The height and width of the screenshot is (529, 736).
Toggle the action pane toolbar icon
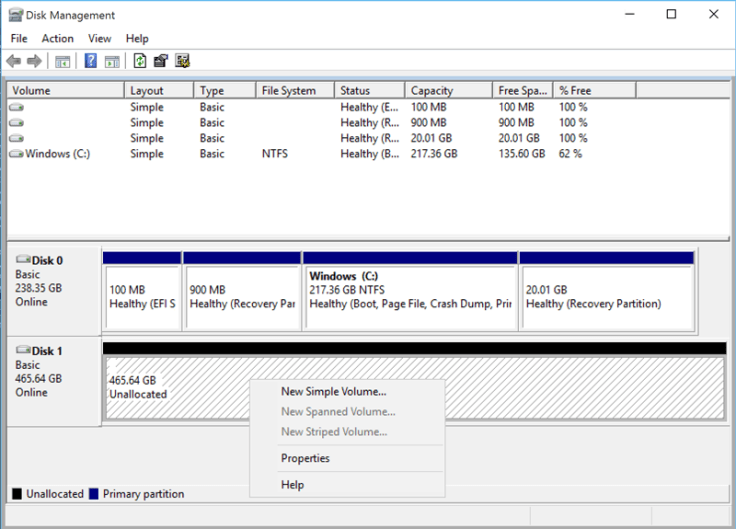(112, 61)
